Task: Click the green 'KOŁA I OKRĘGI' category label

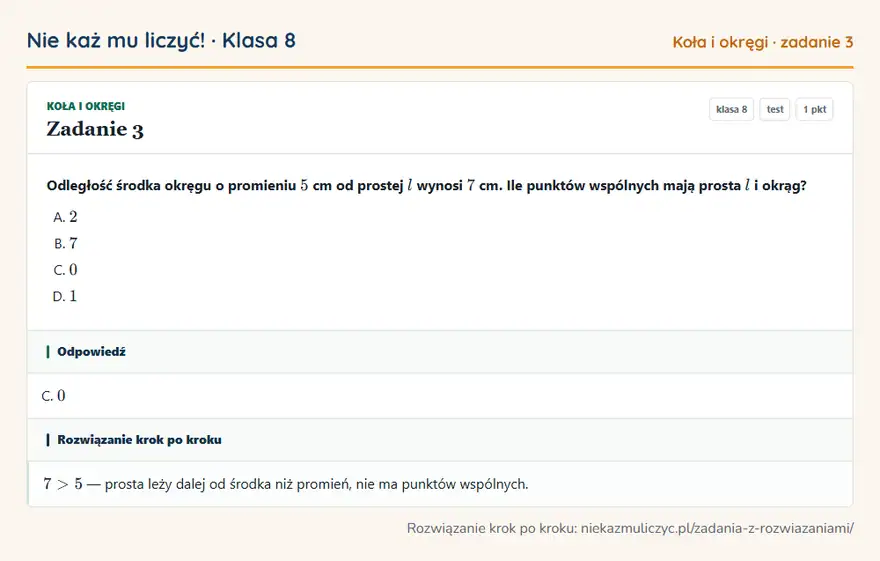Action: [86, 106]
